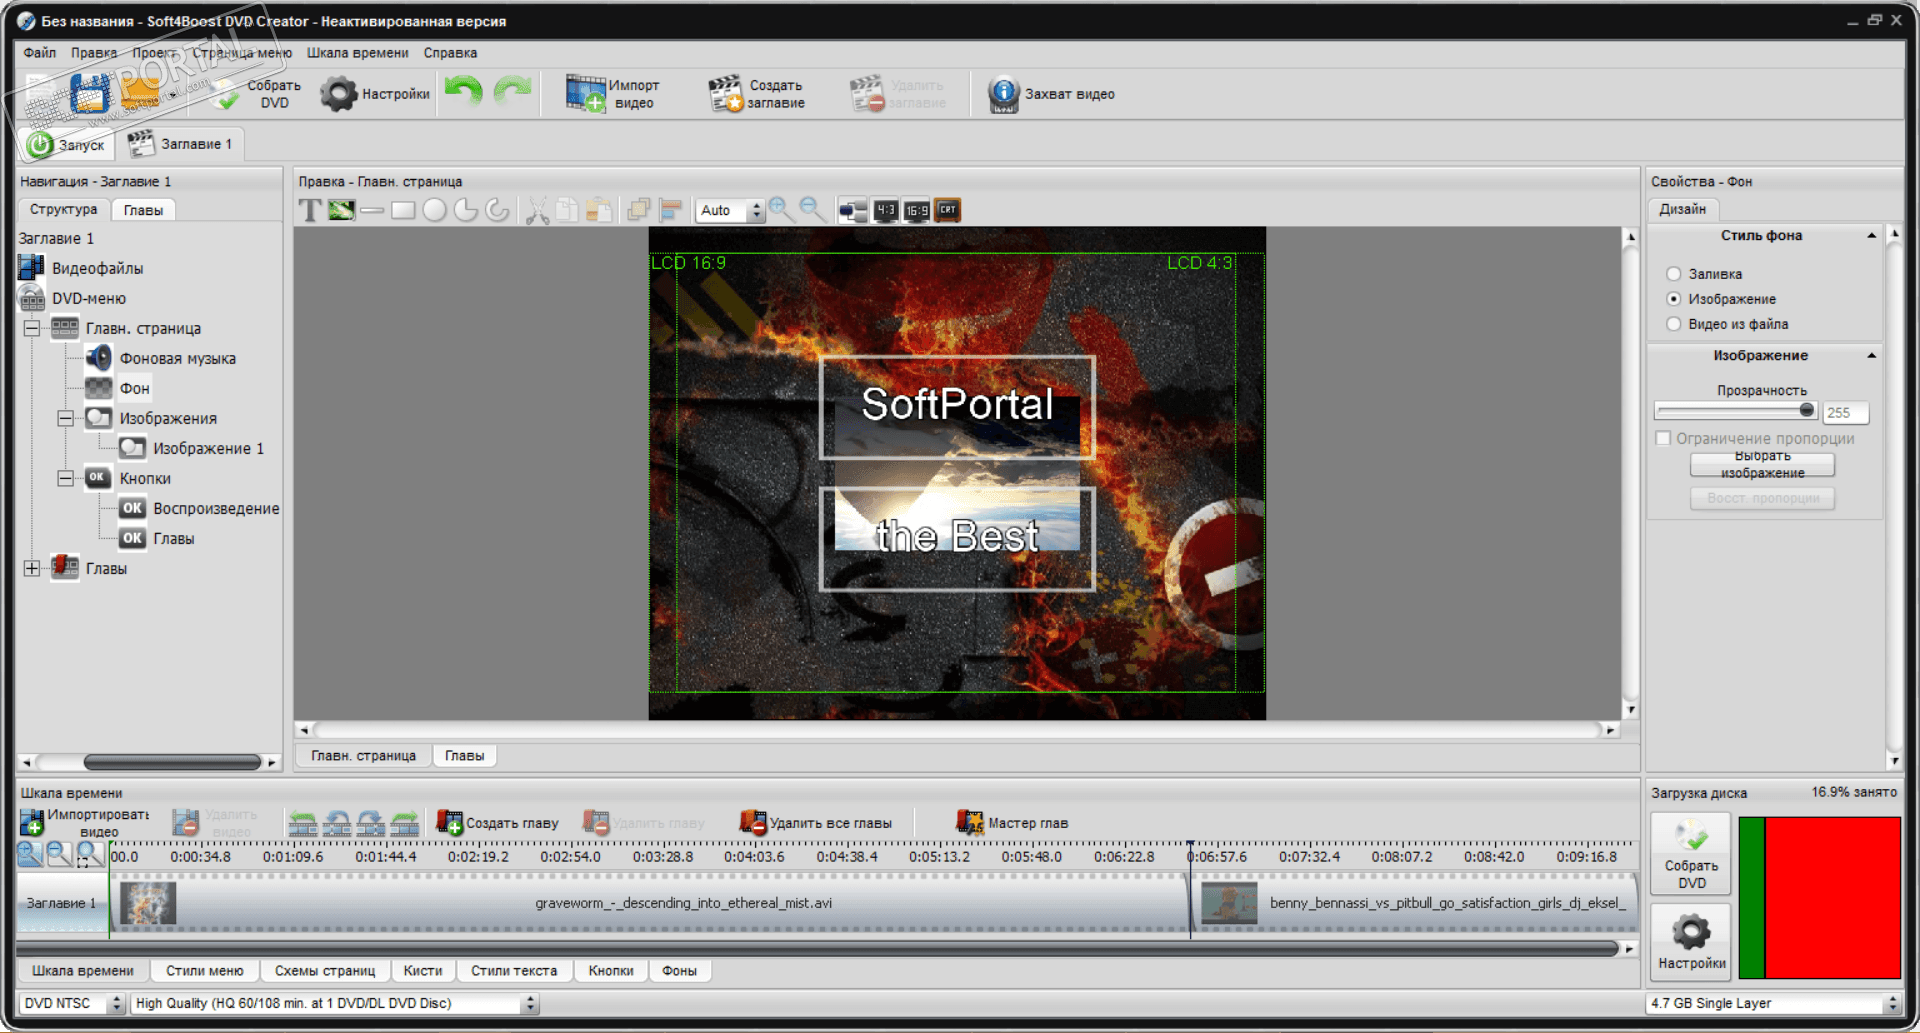Switch to the Стили меню tab
Viewport: 1920px width, 1033px height.
click(205, 970)
